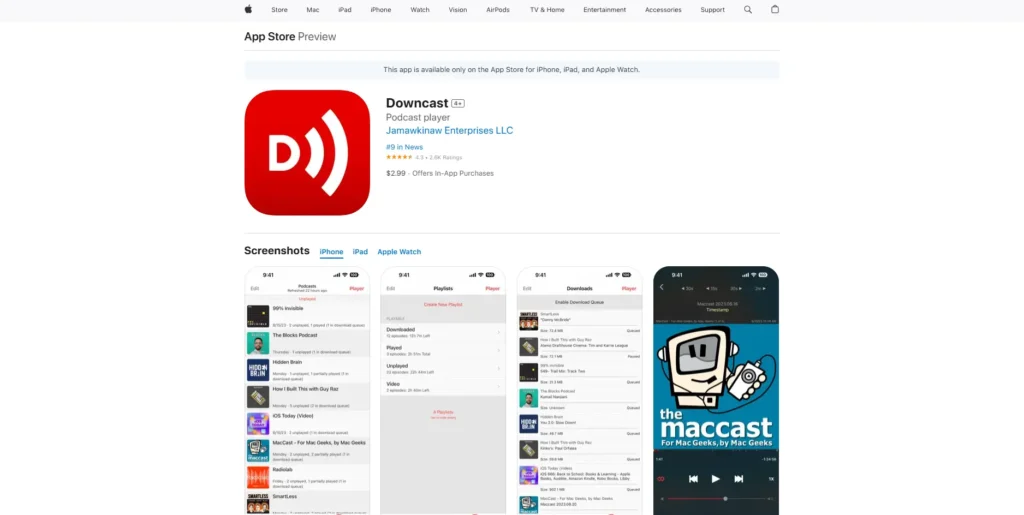Open the Mac menu item
Screen dimensions: 1024x515
313,10
